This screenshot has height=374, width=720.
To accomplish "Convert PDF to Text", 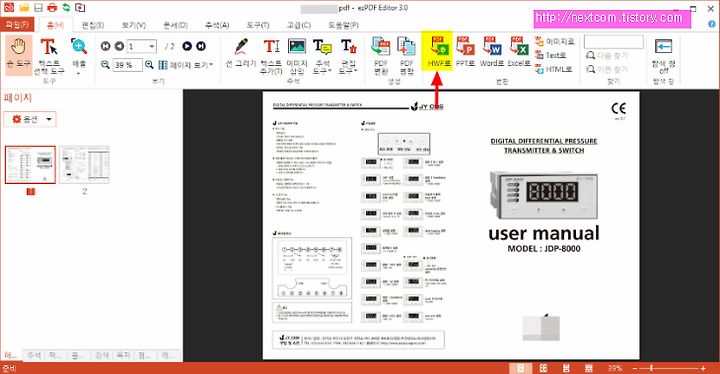I will click(551, 55).
